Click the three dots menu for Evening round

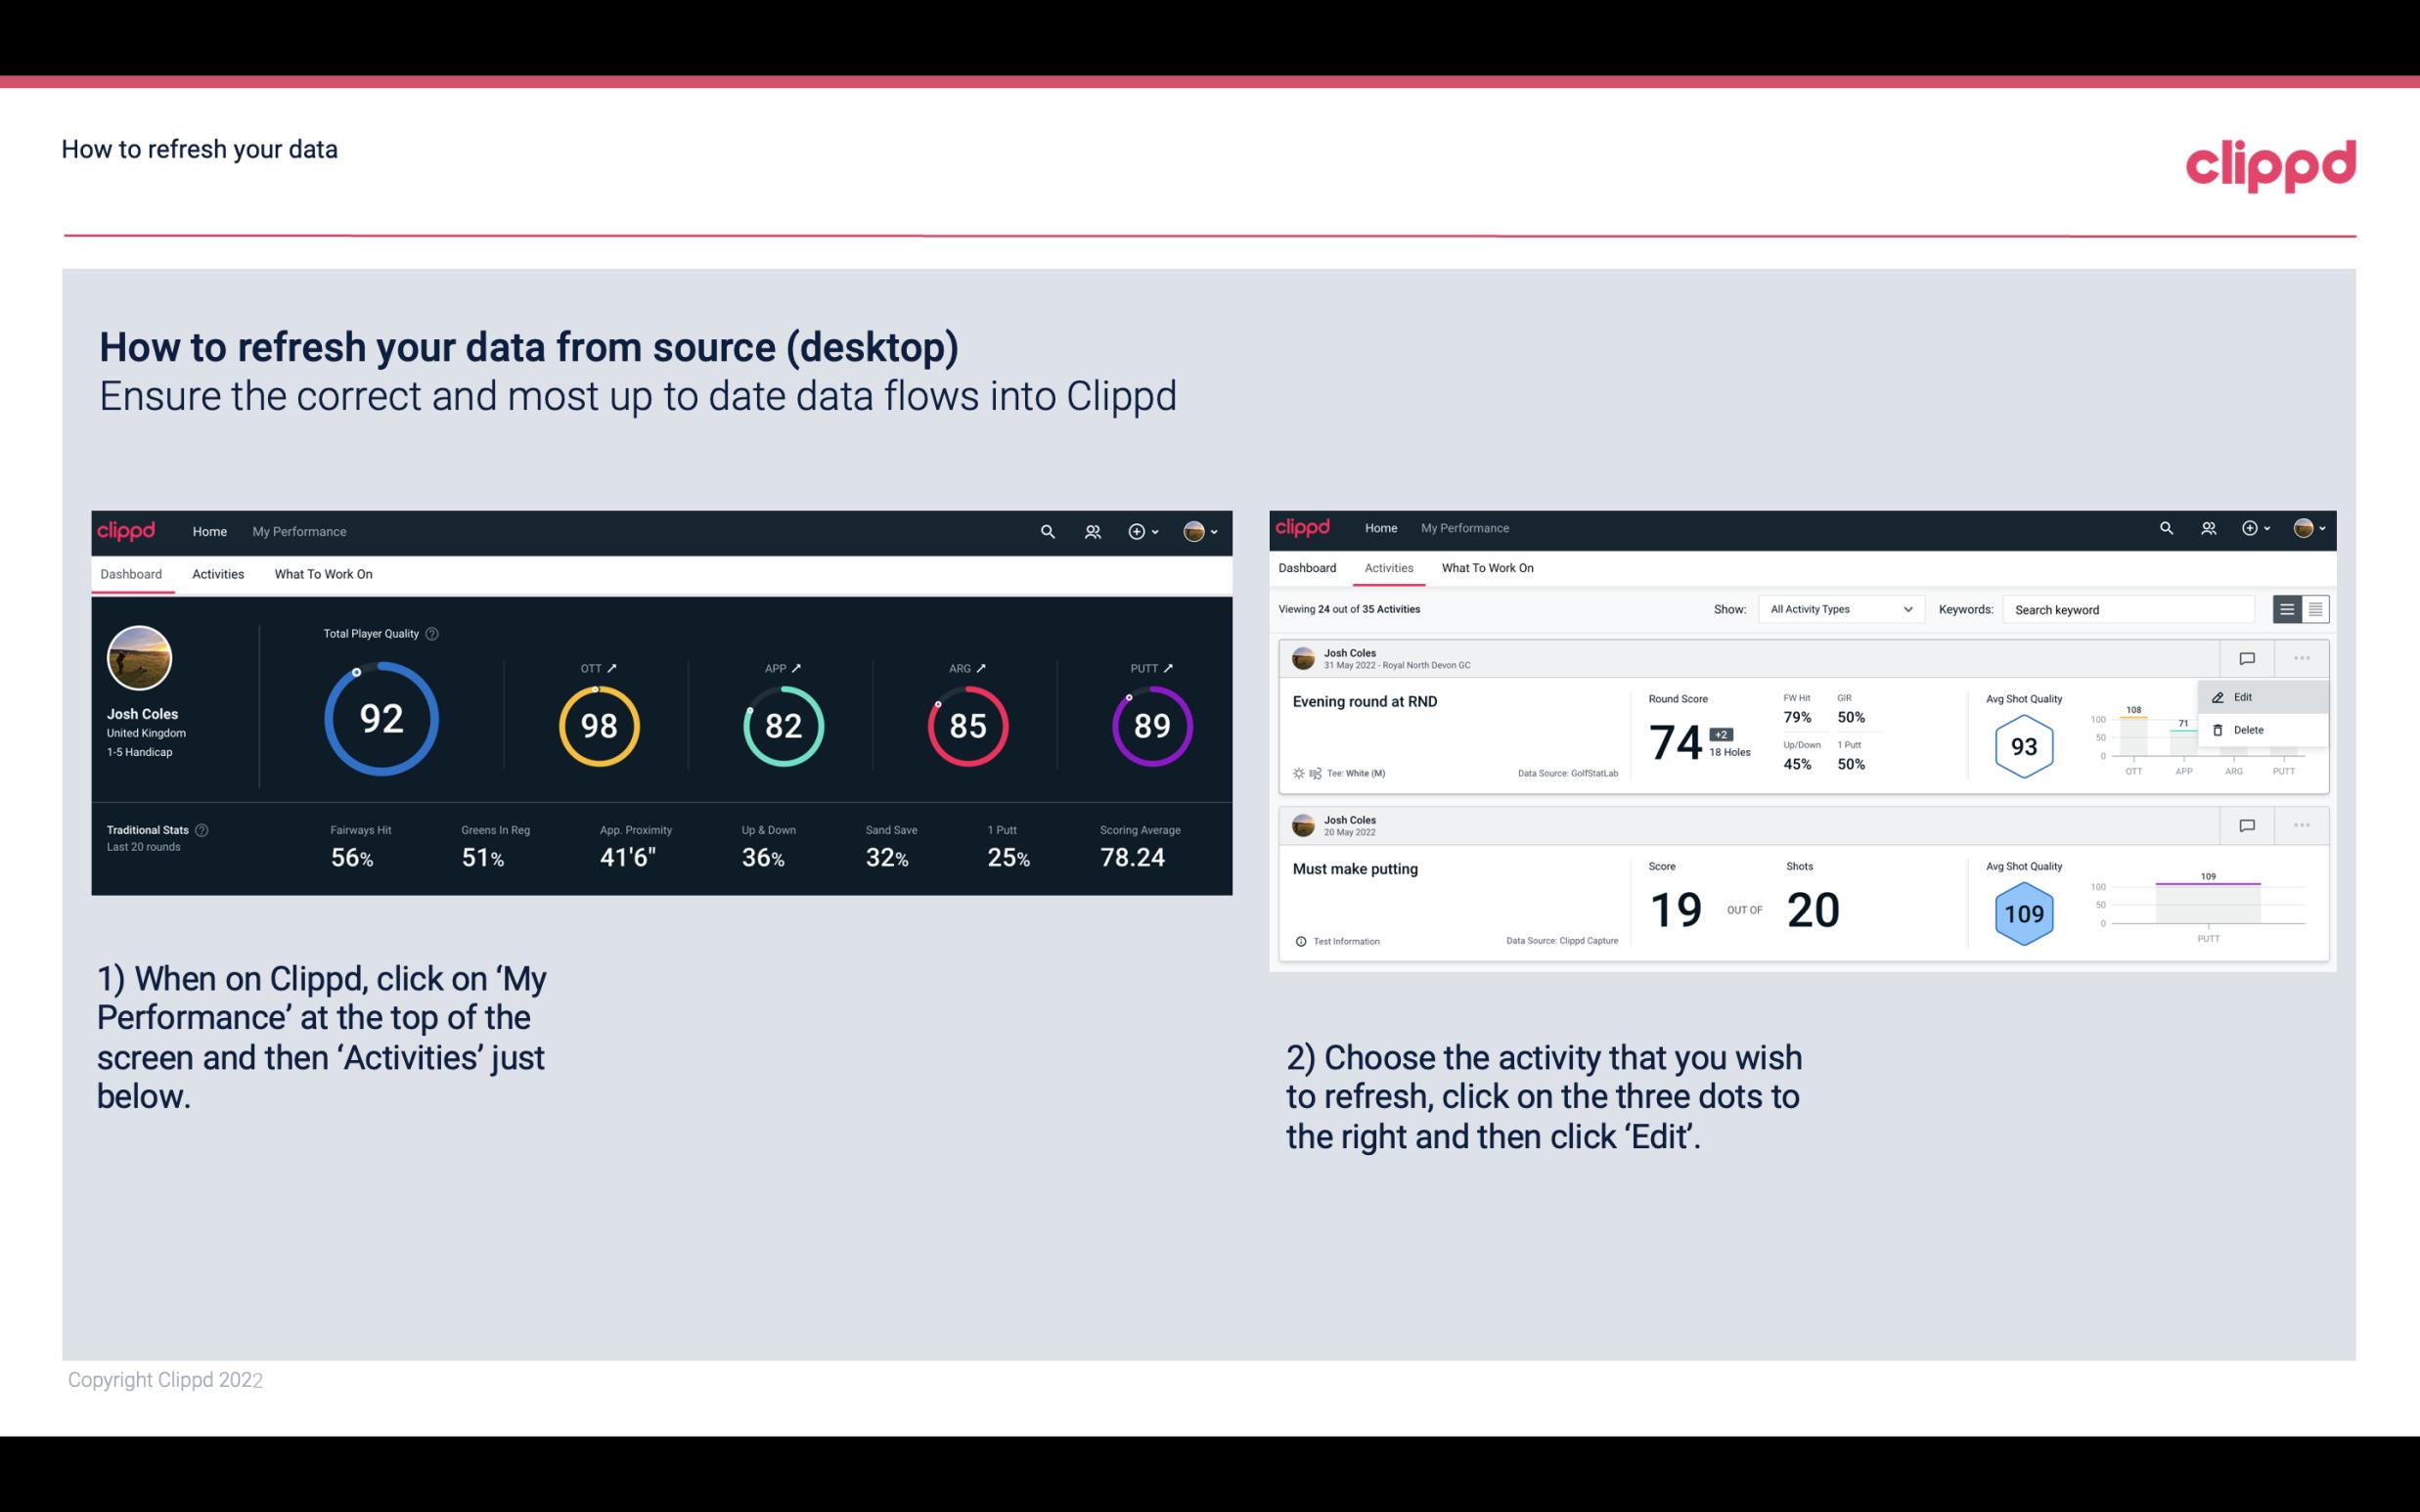click(2300, 656)
